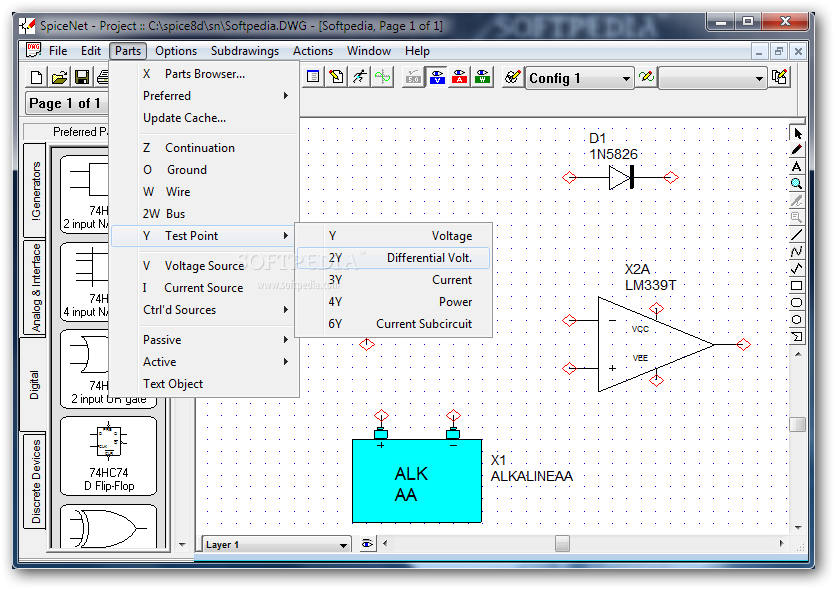Select the arrow pointer tool
The image size is (835, 589).
click(797, 133)
